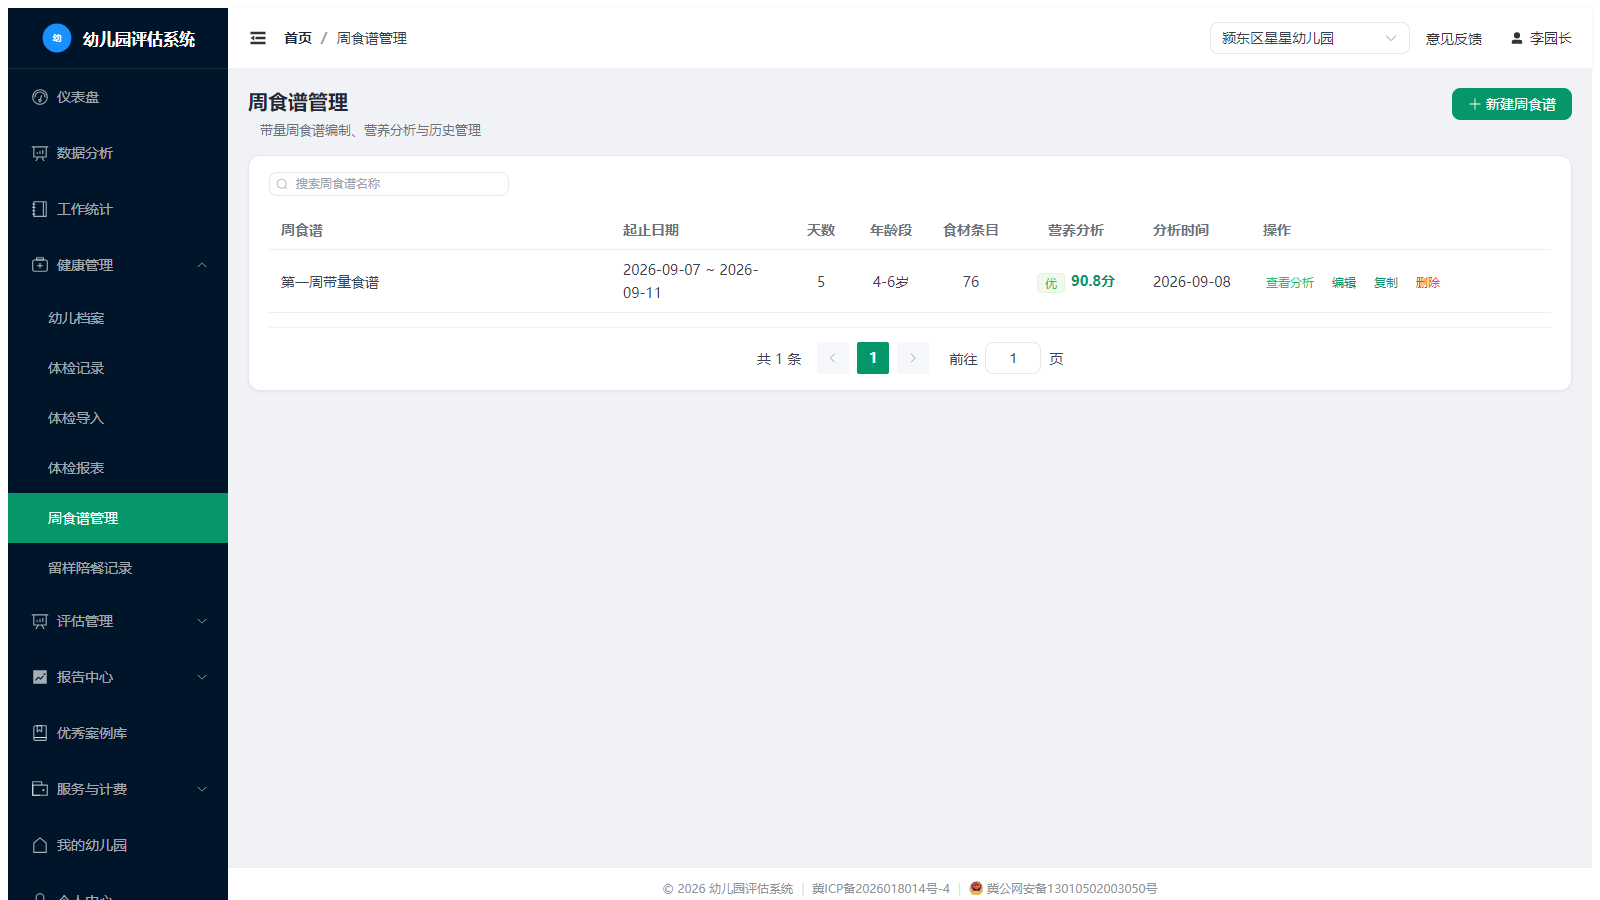This screenshot has height=900, width=1600.
Task: Click pagination page 1 button
Action: point(872,358)
